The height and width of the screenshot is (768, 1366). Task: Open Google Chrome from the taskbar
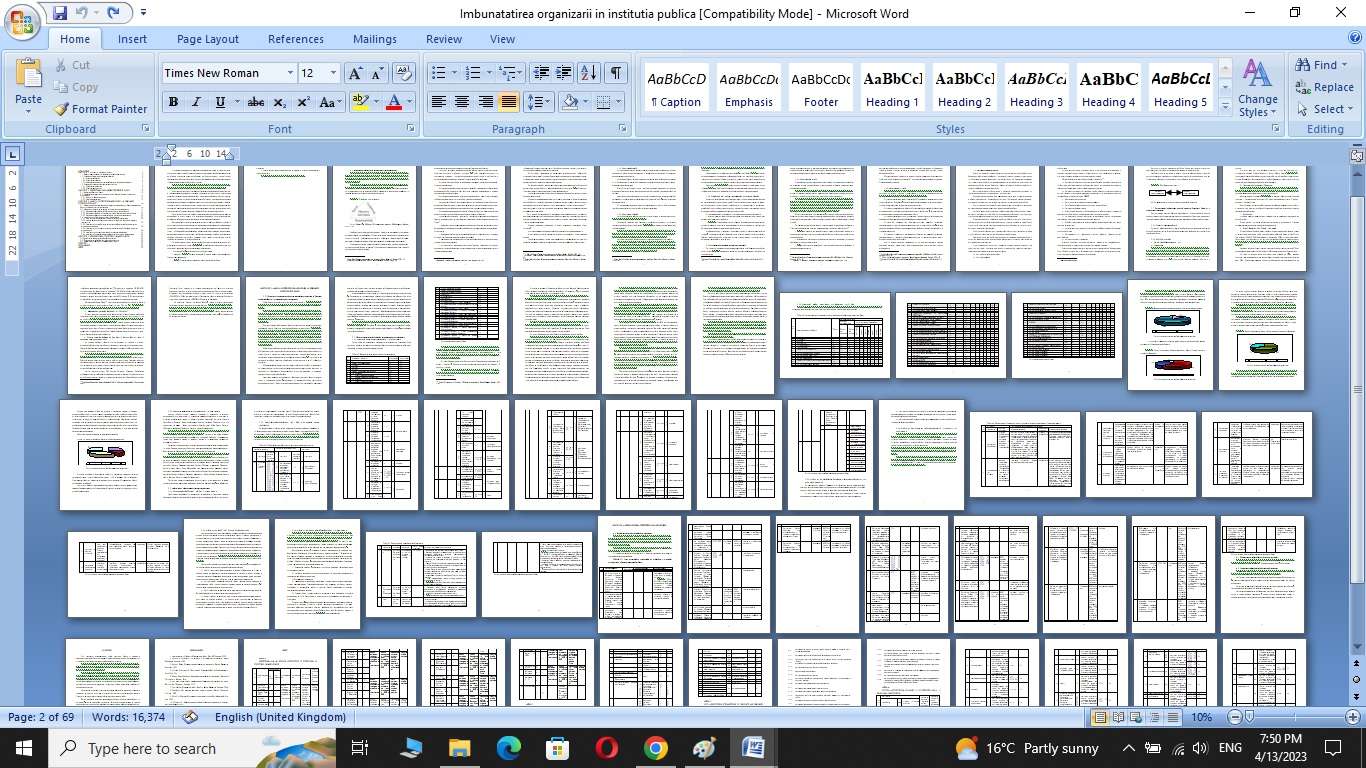point(655,748)
